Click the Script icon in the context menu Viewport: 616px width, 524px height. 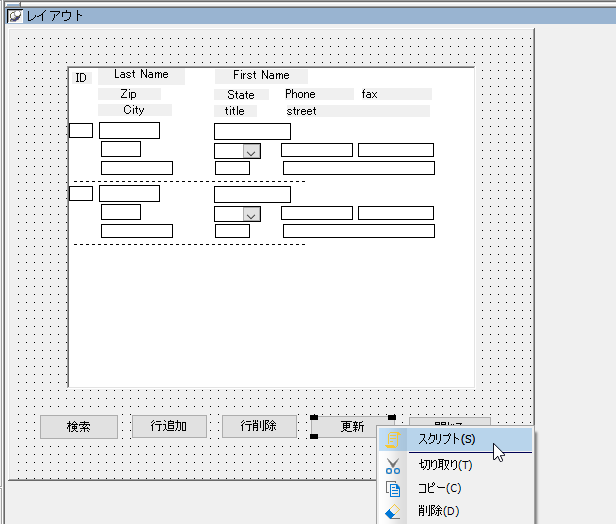pyautogui.click(x=393, y=439)
